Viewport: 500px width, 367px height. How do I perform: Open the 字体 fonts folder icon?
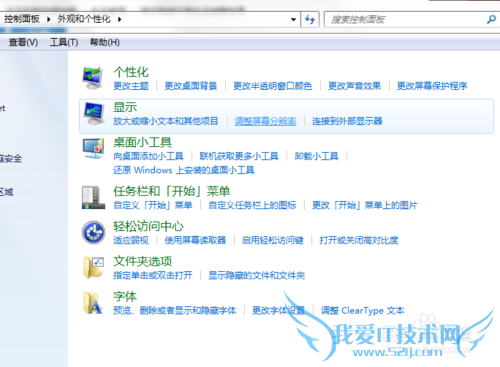tap(92, 303)
